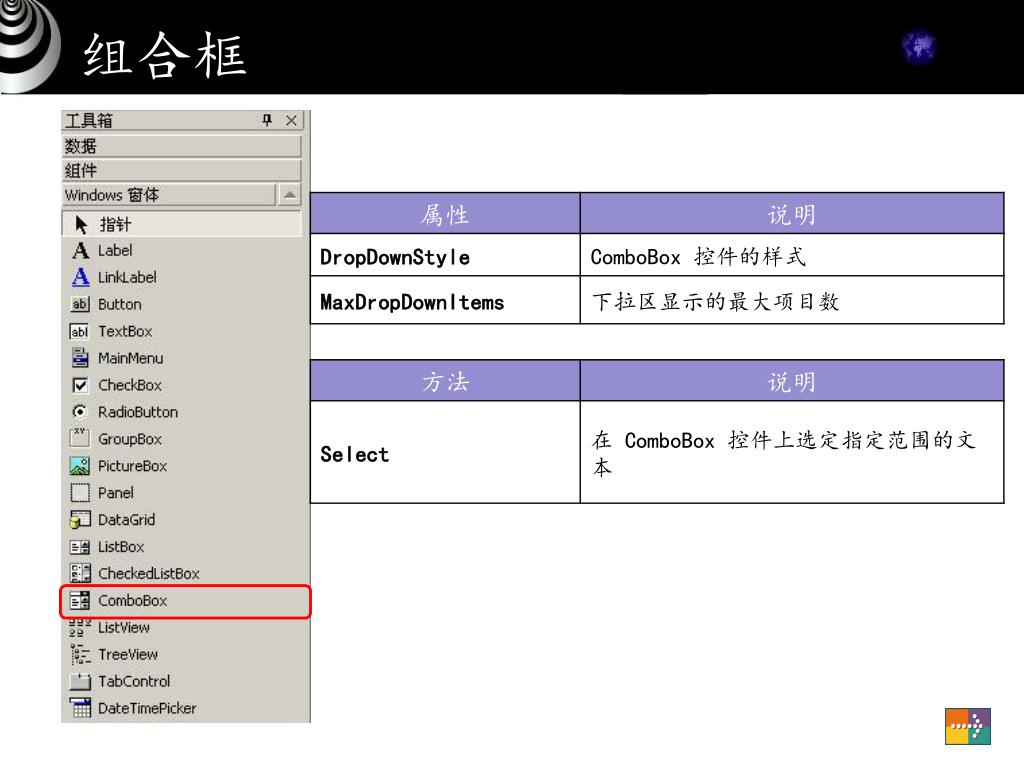The height and width of the screenshot is (768, 1024).
Task: Select the TreeView control icon
Action: pos(80,654)
